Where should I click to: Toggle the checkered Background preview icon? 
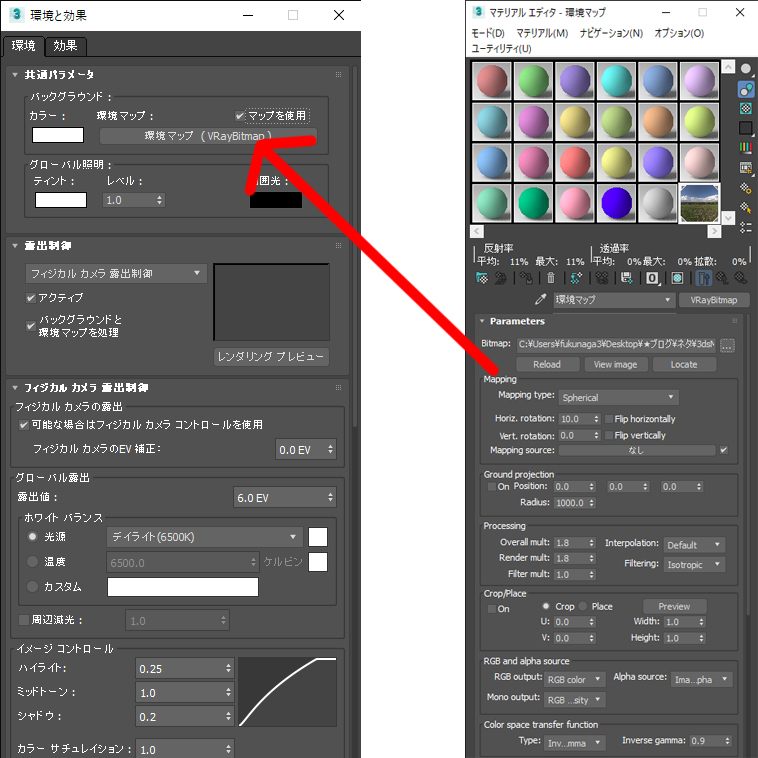pos(746,108)
